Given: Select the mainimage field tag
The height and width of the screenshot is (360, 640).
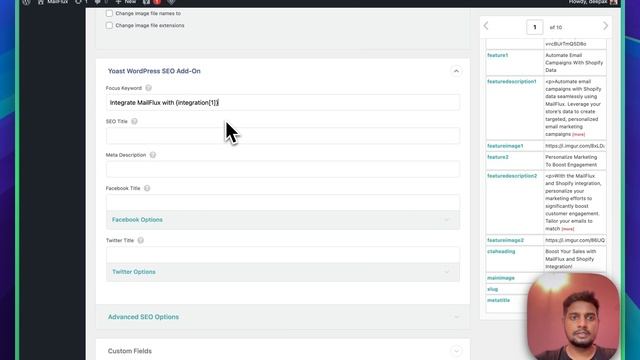Looking at the screenshot, I should point(501,278).
